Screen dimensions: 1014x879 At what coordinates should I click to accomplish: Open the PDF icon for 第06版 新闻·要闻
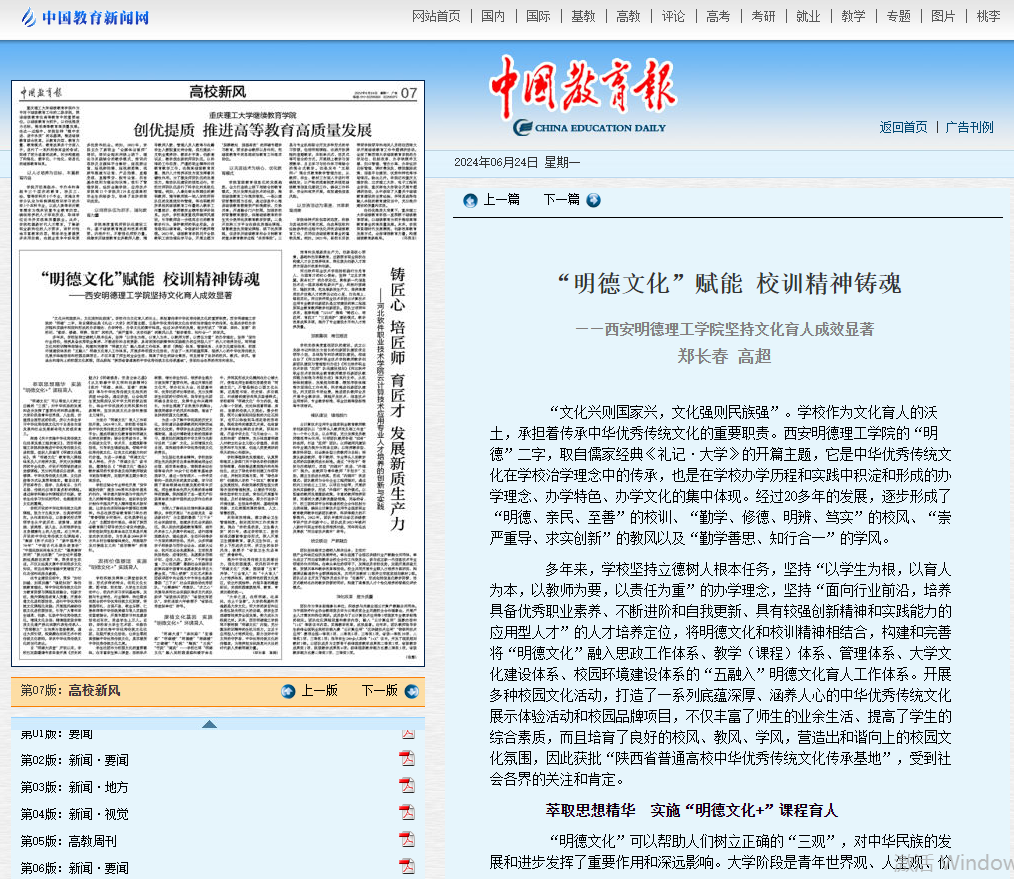(407, 867)
